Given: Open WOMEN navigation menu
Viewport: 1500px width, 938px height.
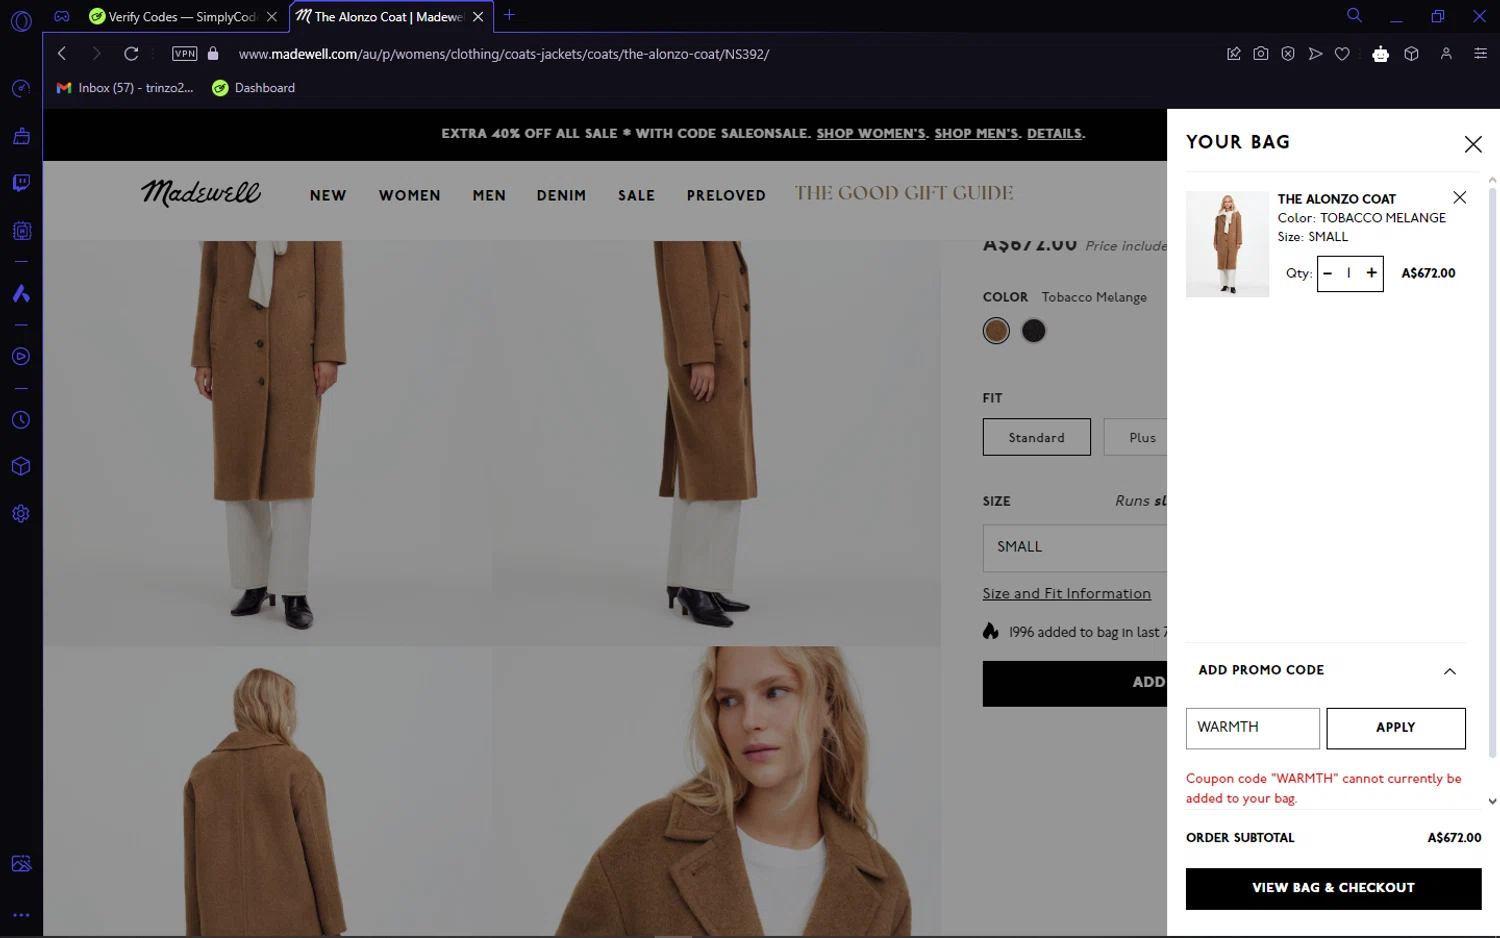Looking at the screenshot, I should (409, 196).
